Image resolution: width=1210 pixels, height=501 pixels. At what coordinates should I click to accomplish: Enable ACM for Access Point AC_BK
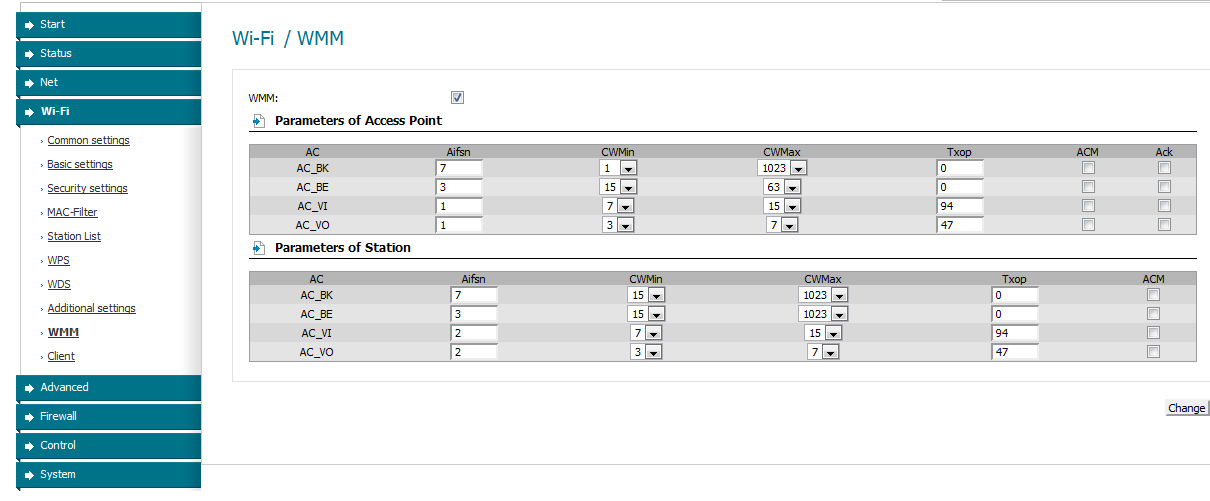click(1088, 168)
